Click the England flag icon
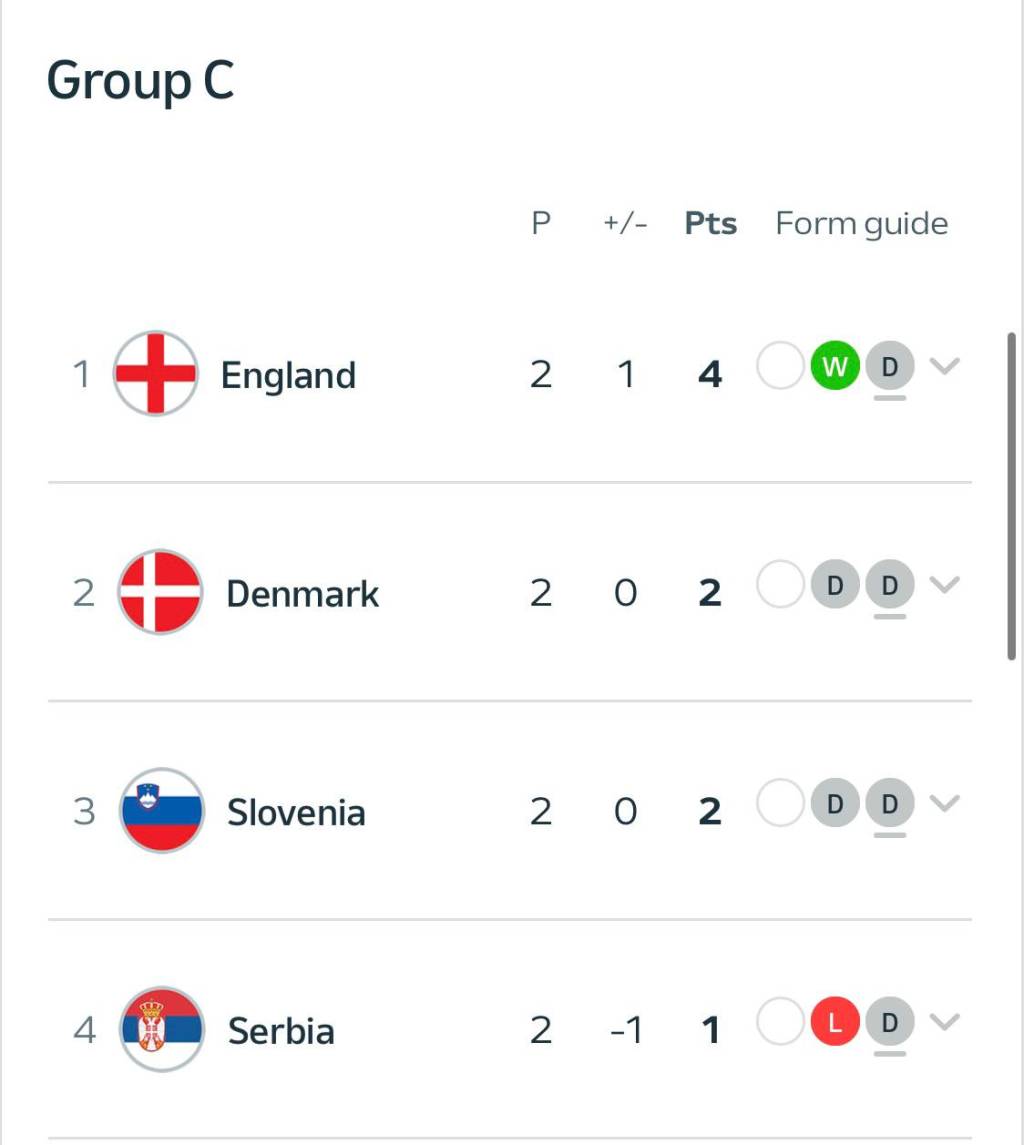The width and height of the screenshot is (1024, 1145). tap(155, 374)
